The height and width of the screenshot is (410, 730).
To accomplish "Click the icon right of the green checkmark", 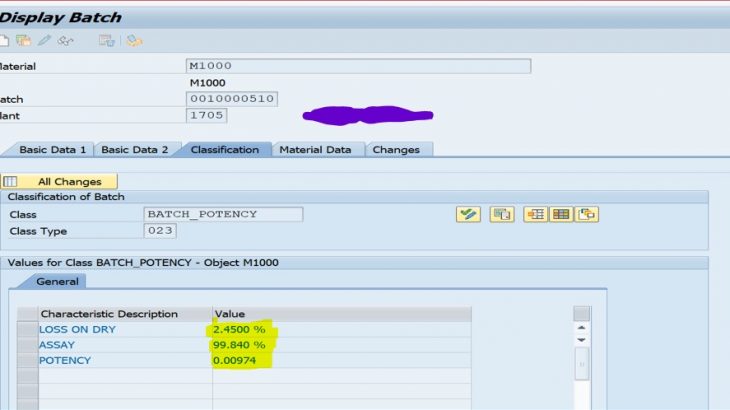I will tap(501, 214).
